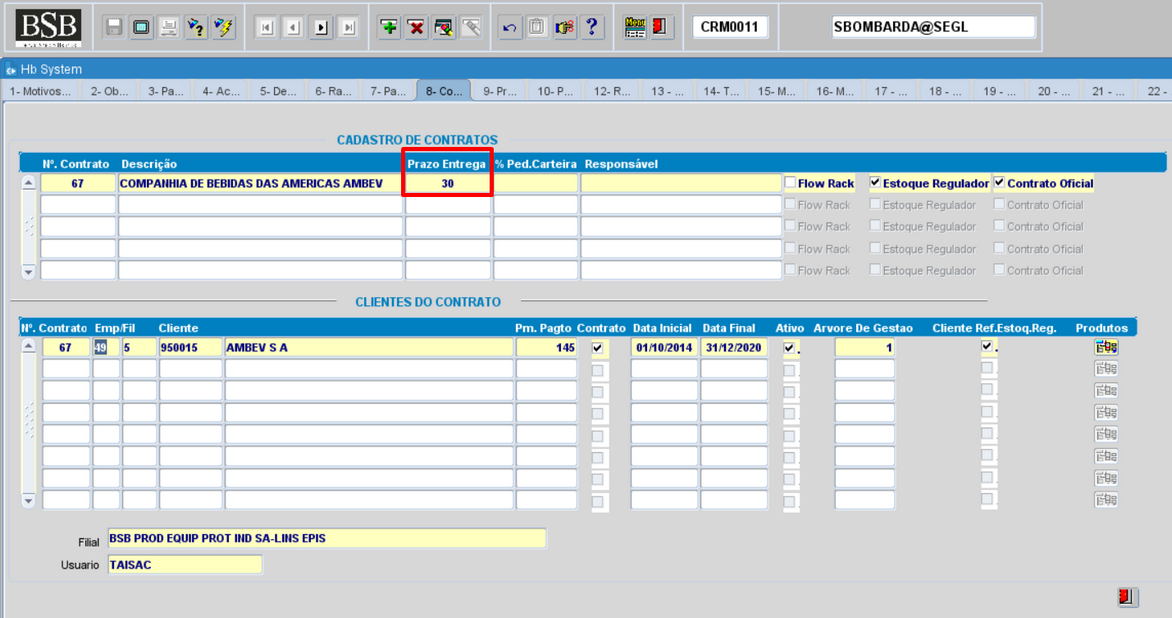Toggle Contrato Oficial checkbox for contract 67
The width and height of the screenshot is (1172, 618).
(999, 183)
